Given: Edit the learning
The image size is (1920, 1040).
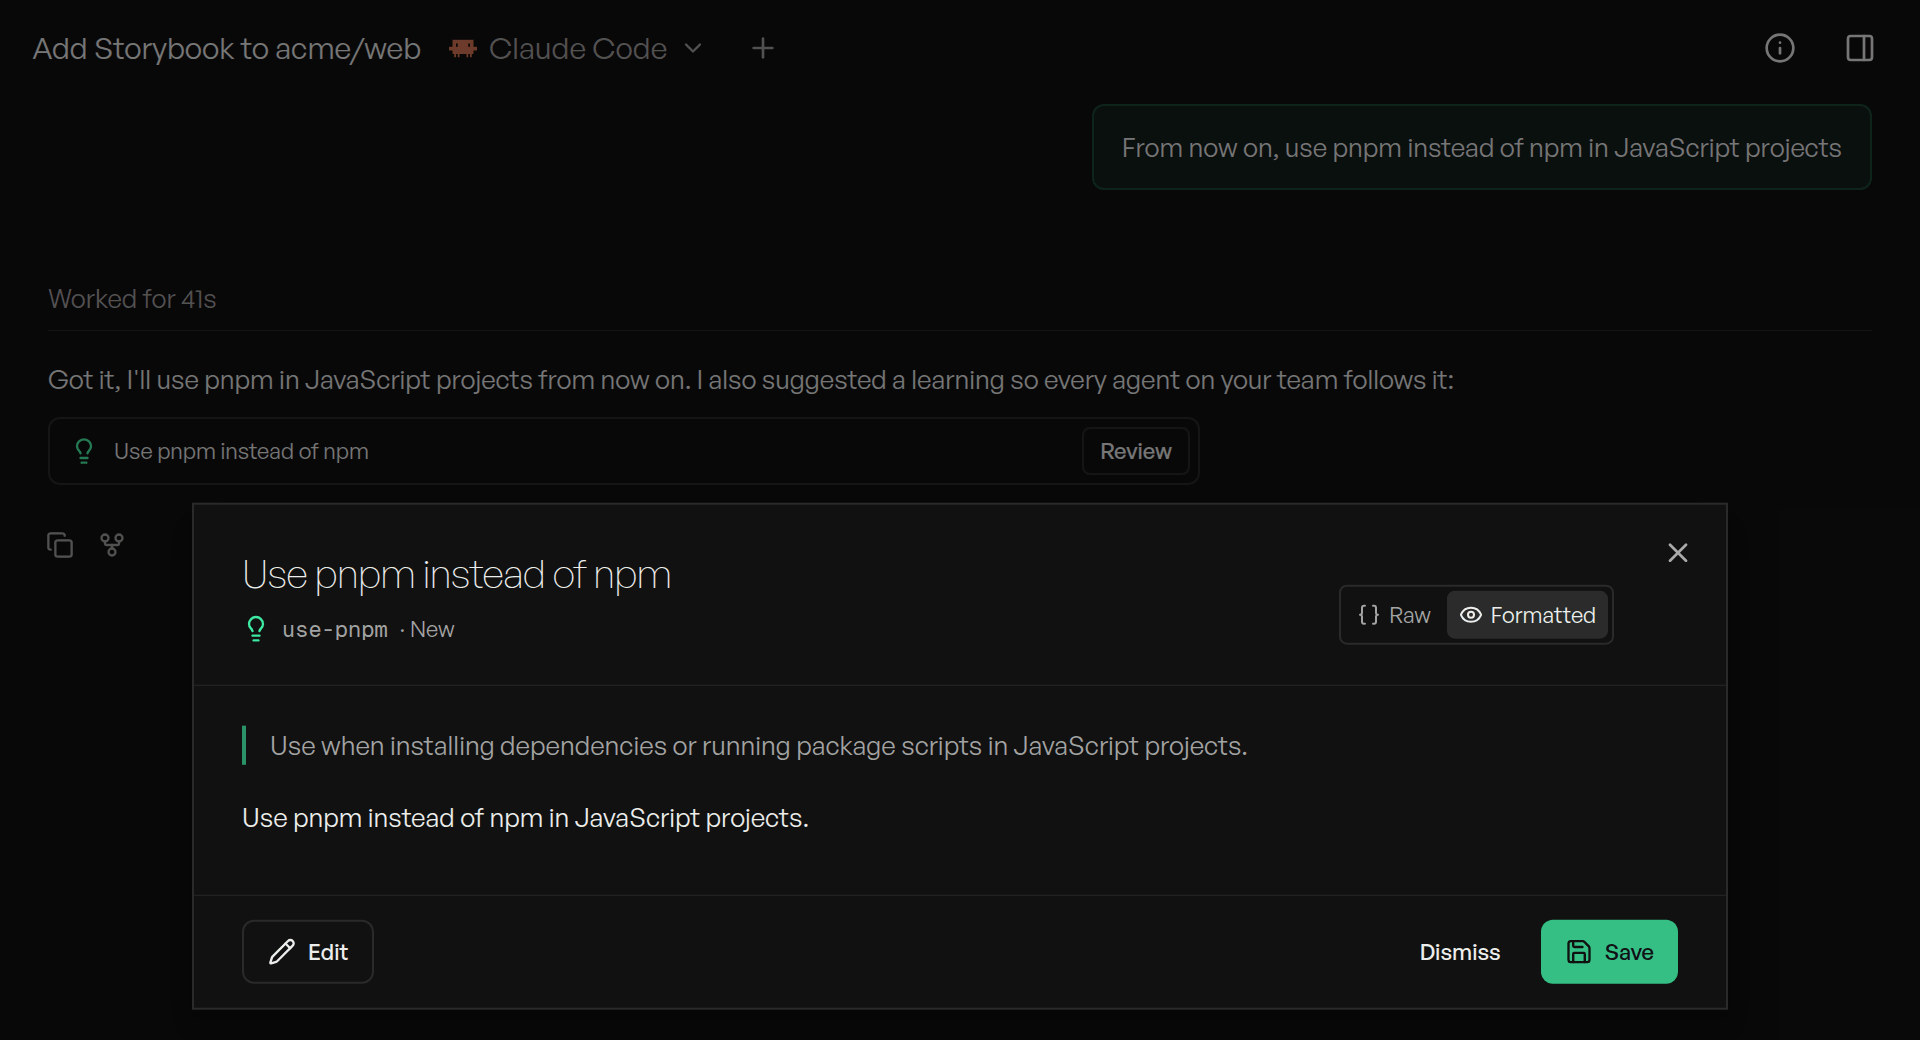Looking at the screenshot, I should 308,952.
